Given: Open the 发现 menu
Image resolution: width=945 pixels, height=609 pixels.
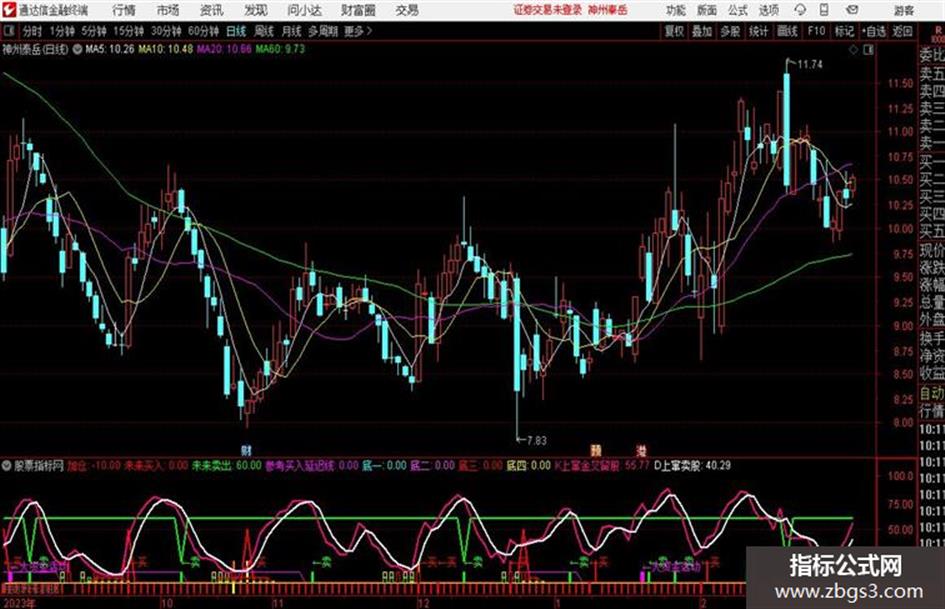Looking at the screenshot, I should point(256,10).
